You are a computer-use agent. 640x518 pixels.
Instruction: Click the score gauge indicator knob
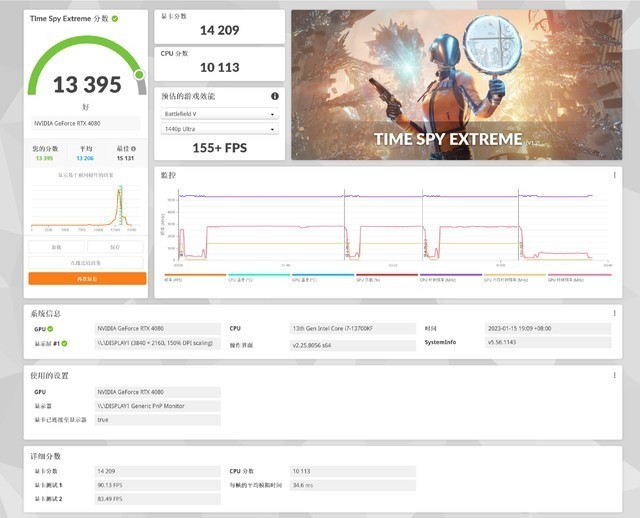pos(140,75)
